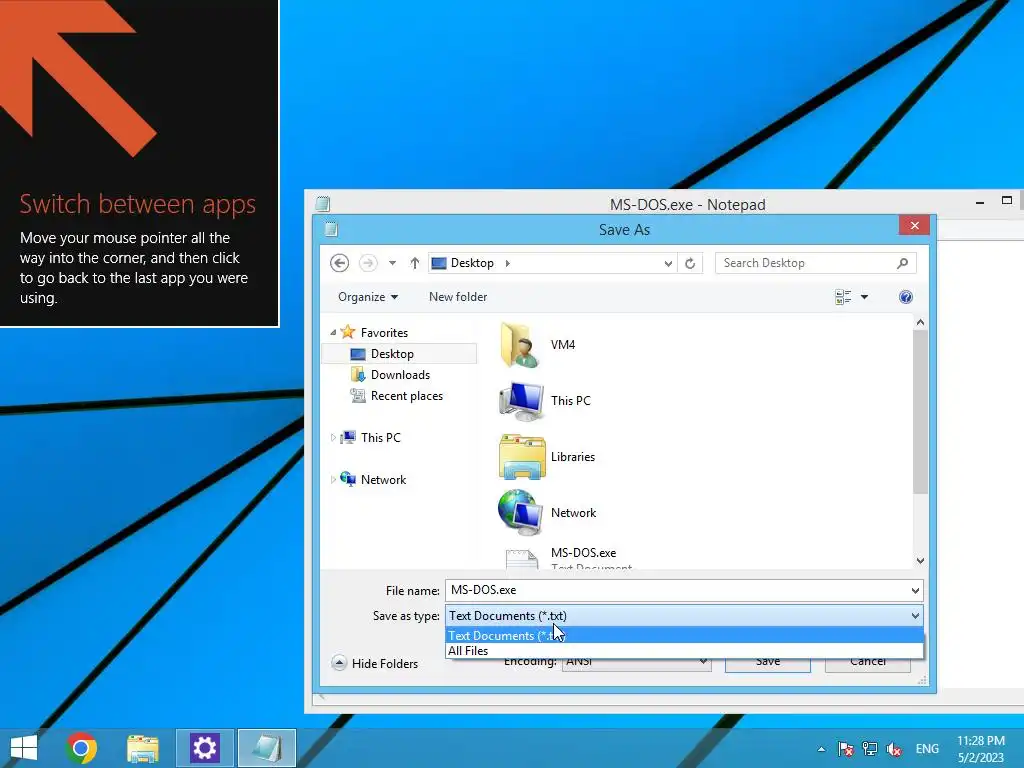Select the Network globe icon
Image resolution: width=1024 pixels, height=768 pixels.
[520, 513]
